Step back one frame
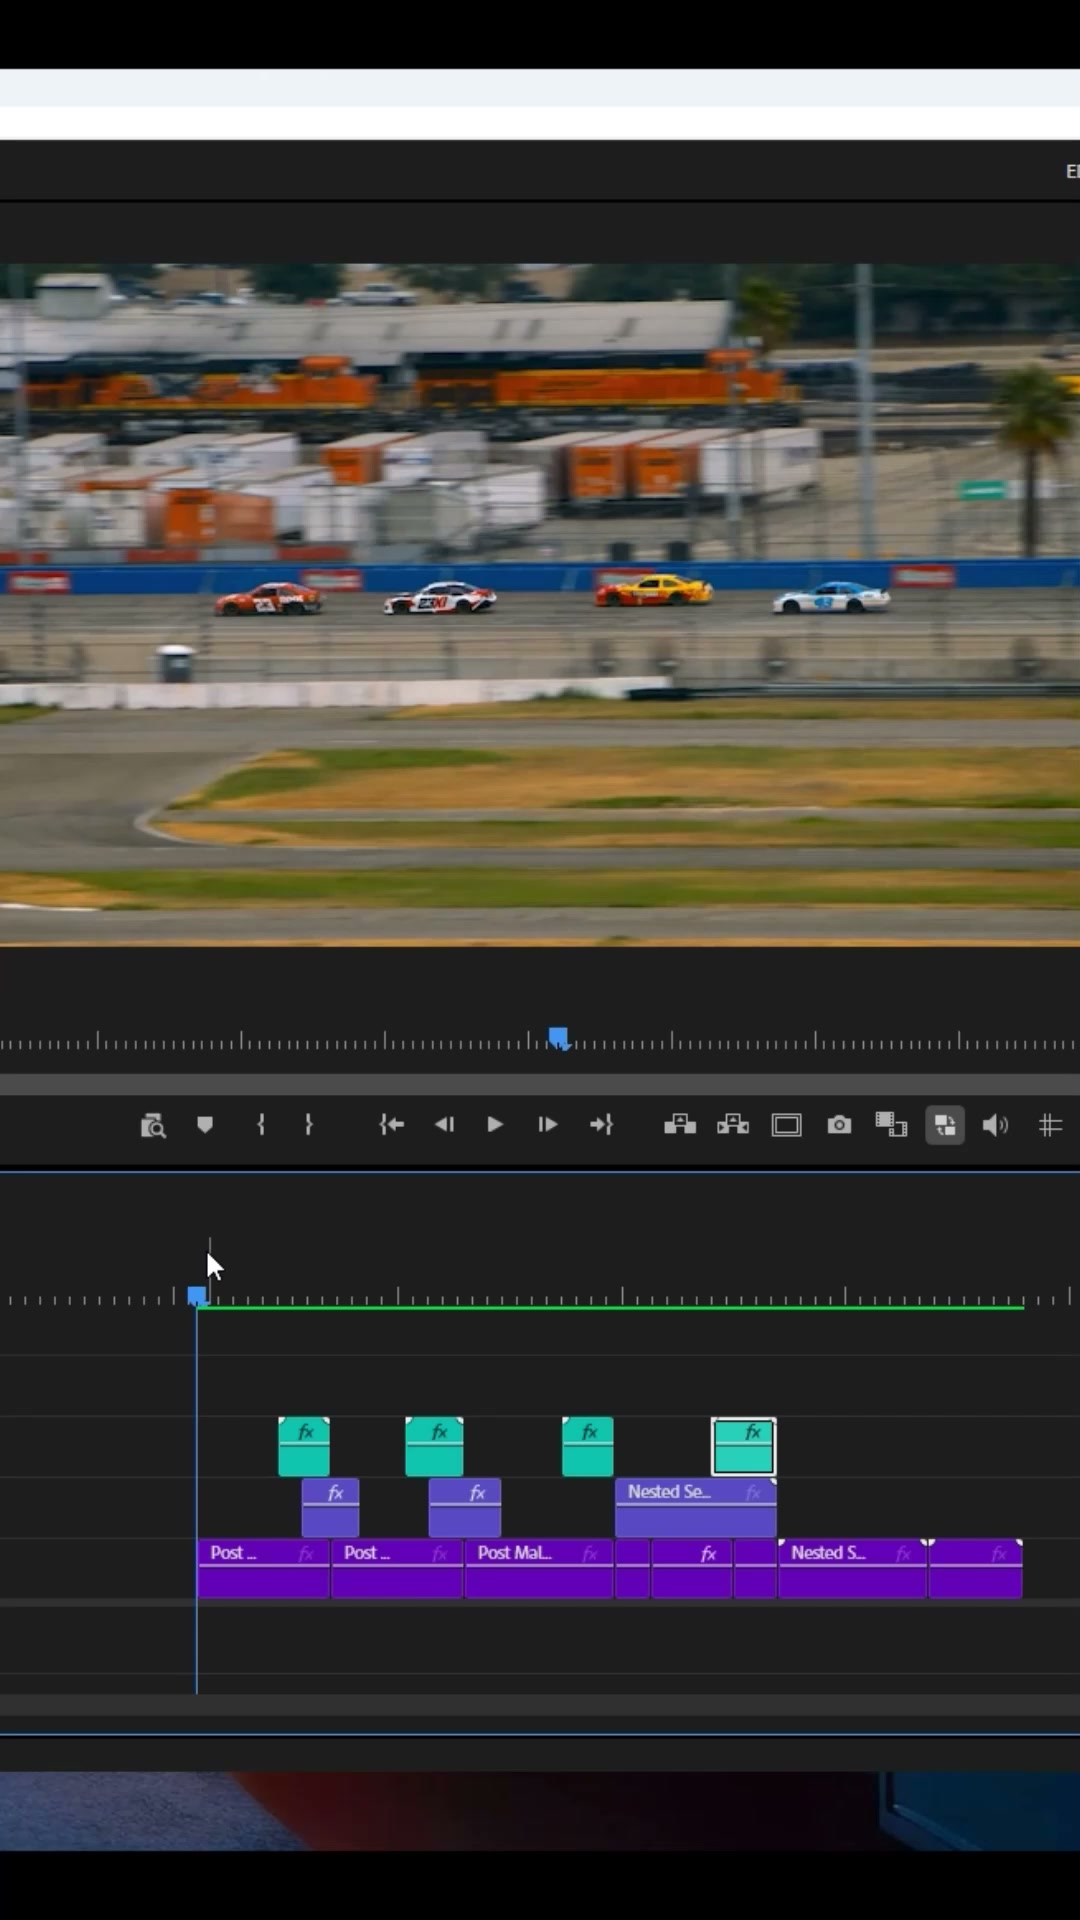The width and height of the screenshot is (1080, 1920). point(445,1125)
